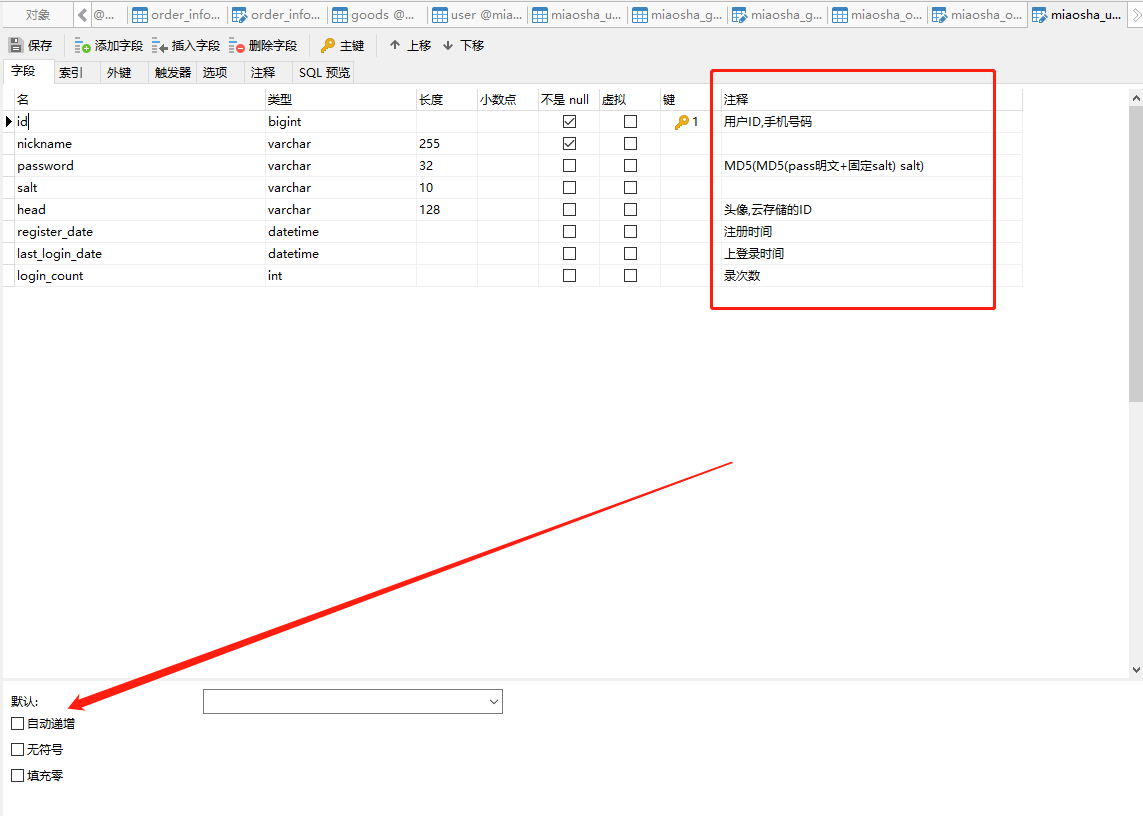Open the SQL 预览 tab
Screen dimensions: 1143x816
click(324, 72)
